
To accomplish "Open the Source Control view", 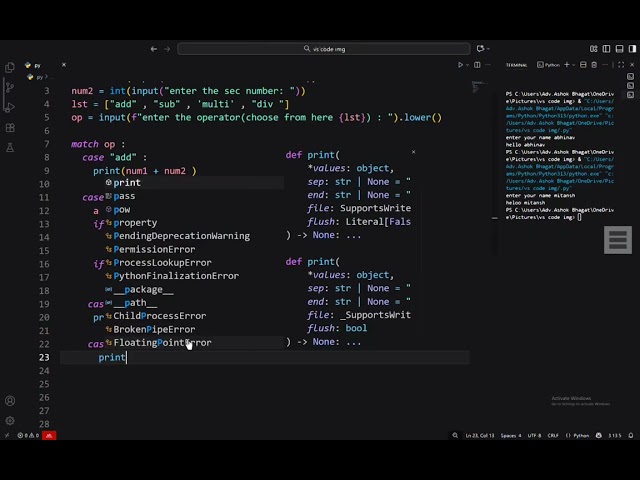I will [10, 87].
